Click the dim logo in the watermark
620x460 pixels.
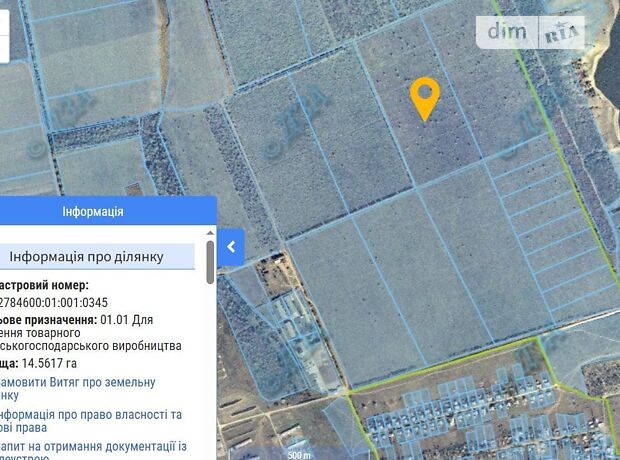click(x=507, y=32)
